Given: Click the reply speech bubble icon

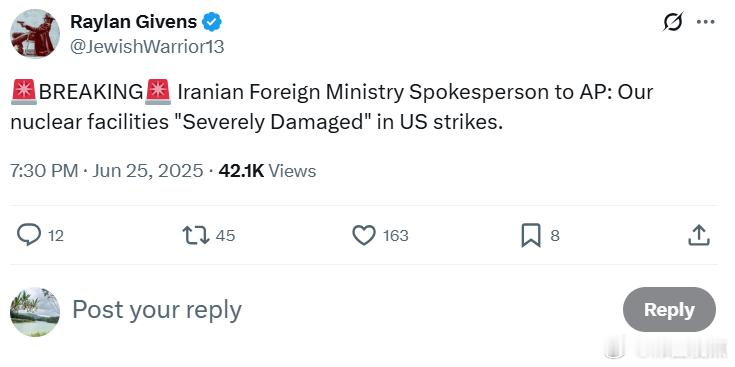Looking at the screenshot, I should [x=29, y=235].
